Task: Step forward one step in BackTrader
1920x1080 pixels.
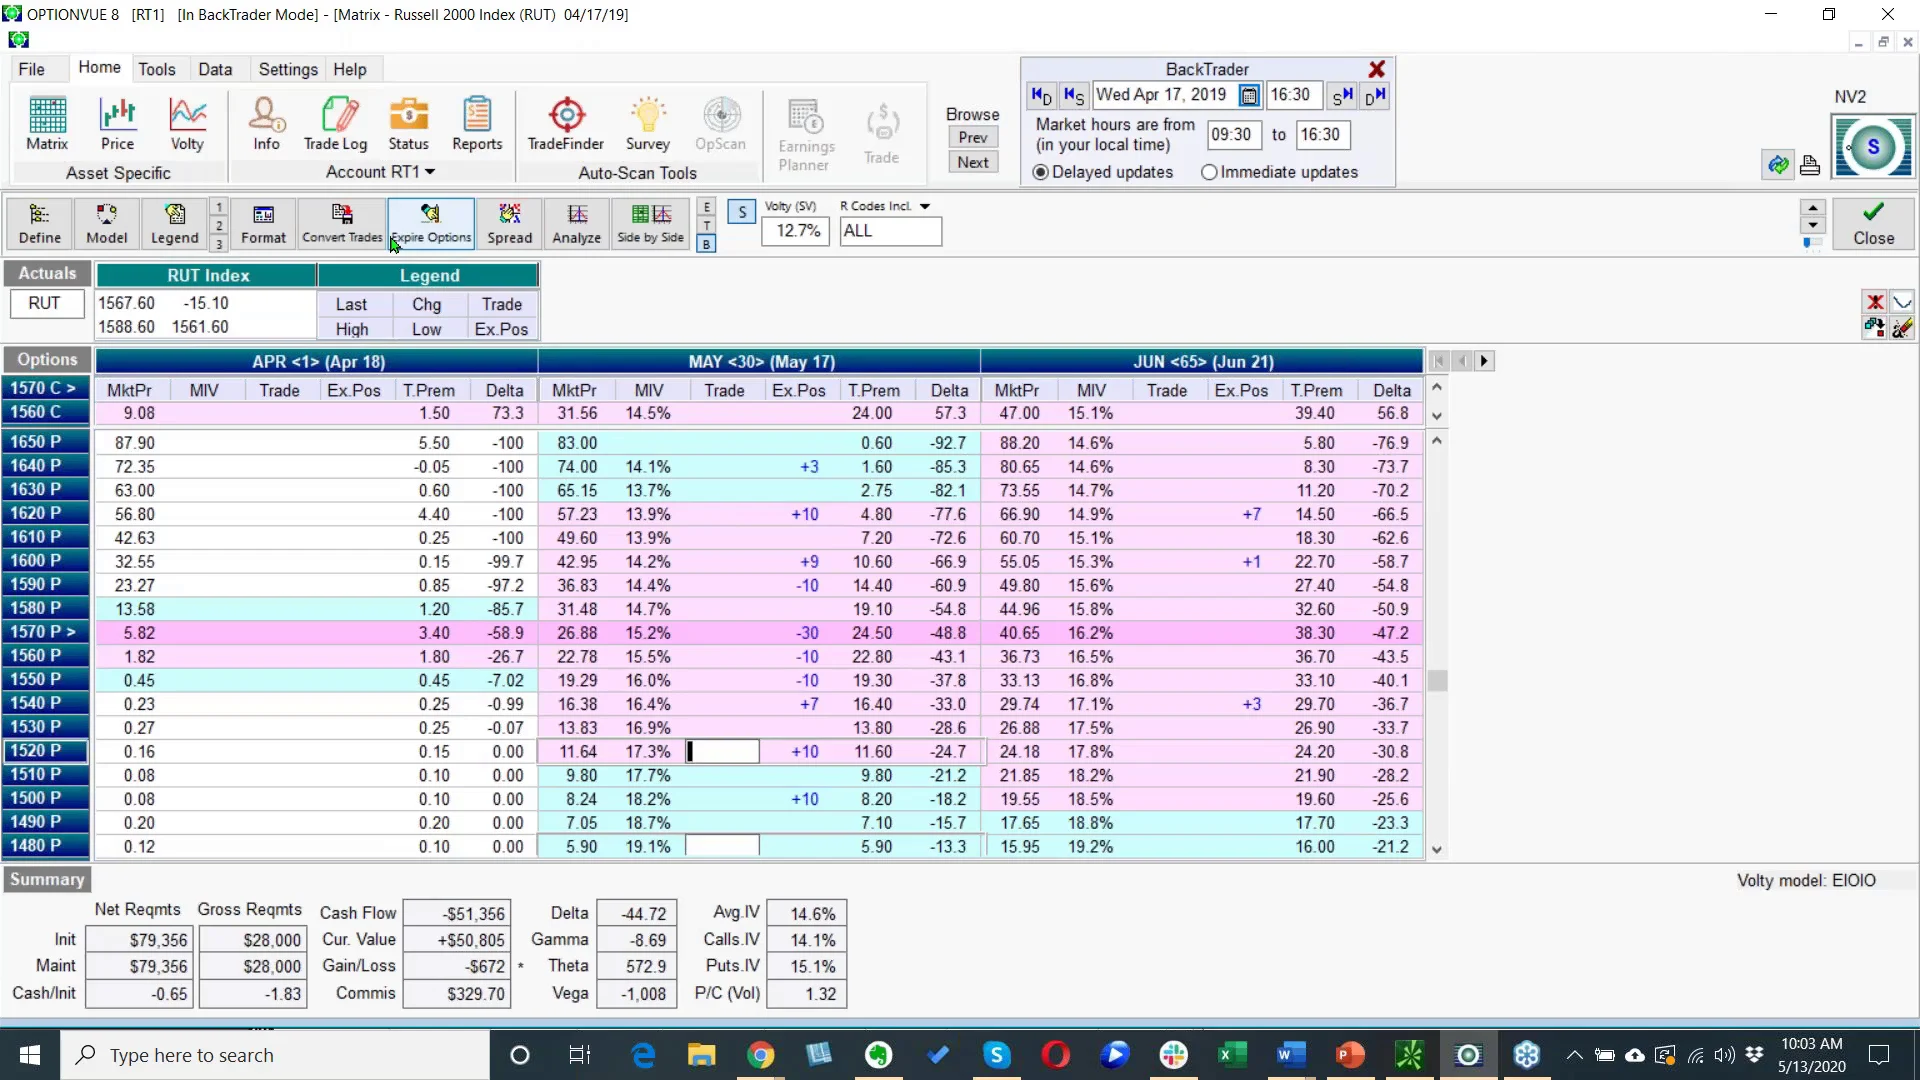Action: [x=1342, y=95]
